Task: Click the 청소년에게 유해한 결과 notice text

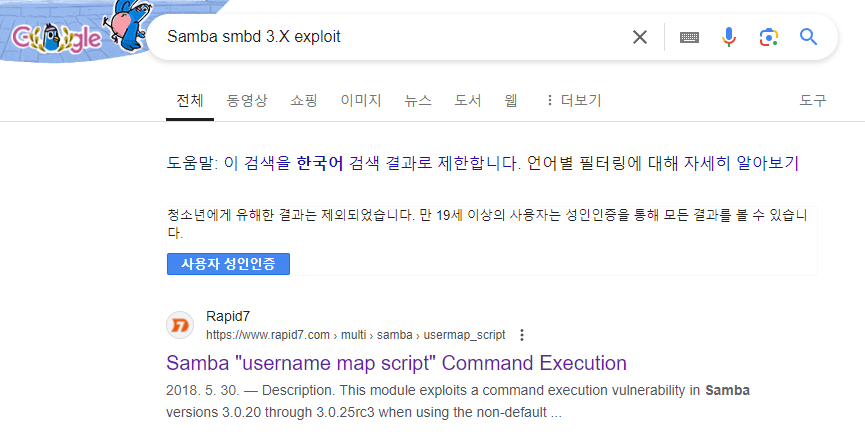Action: point(487,223)
